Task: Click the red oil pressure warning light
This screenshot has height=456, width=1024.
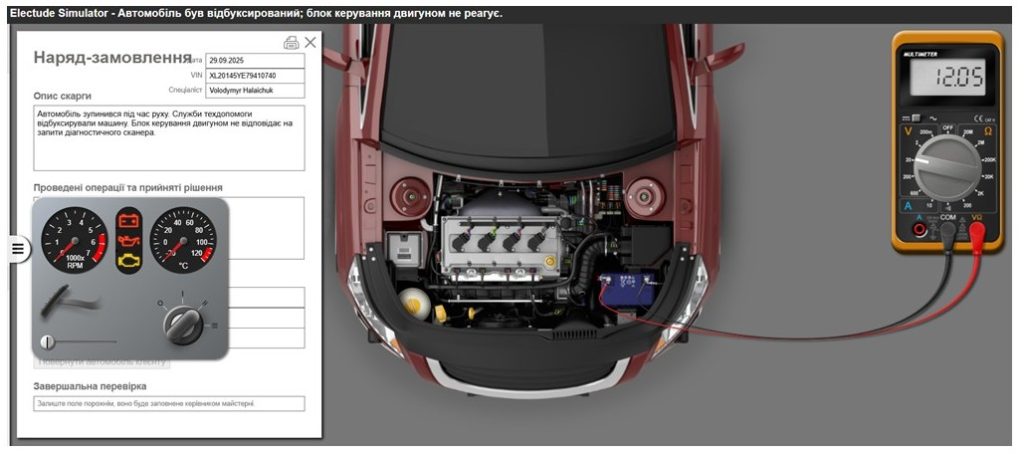Action: pos(129,240)
